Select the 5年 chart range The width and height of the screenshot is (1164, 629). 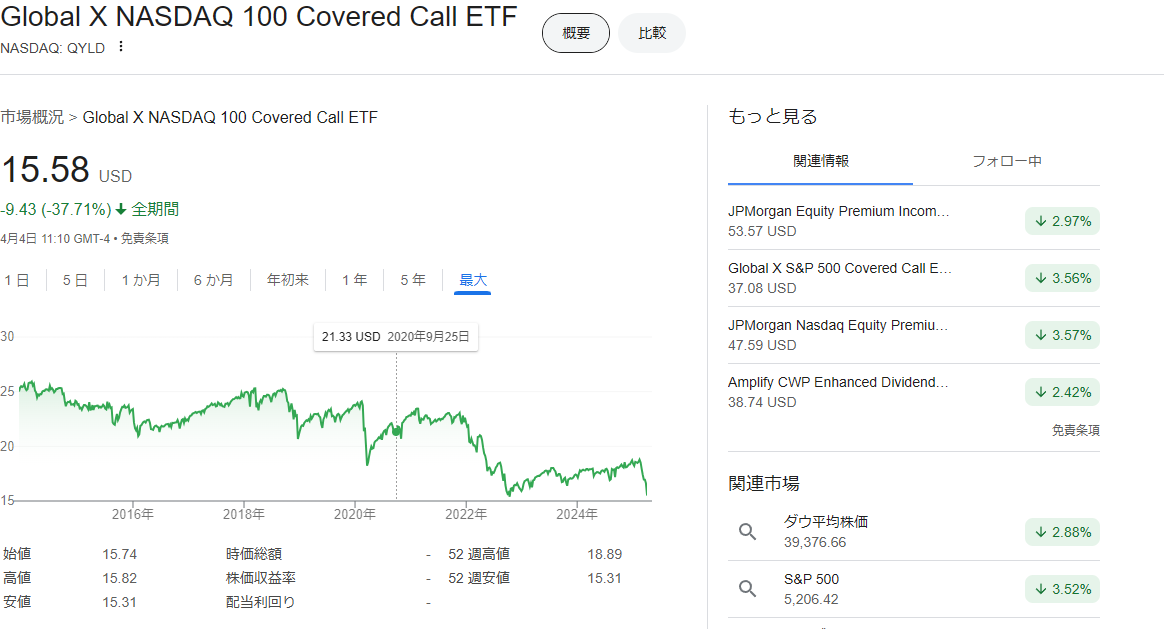pos(413,280)
